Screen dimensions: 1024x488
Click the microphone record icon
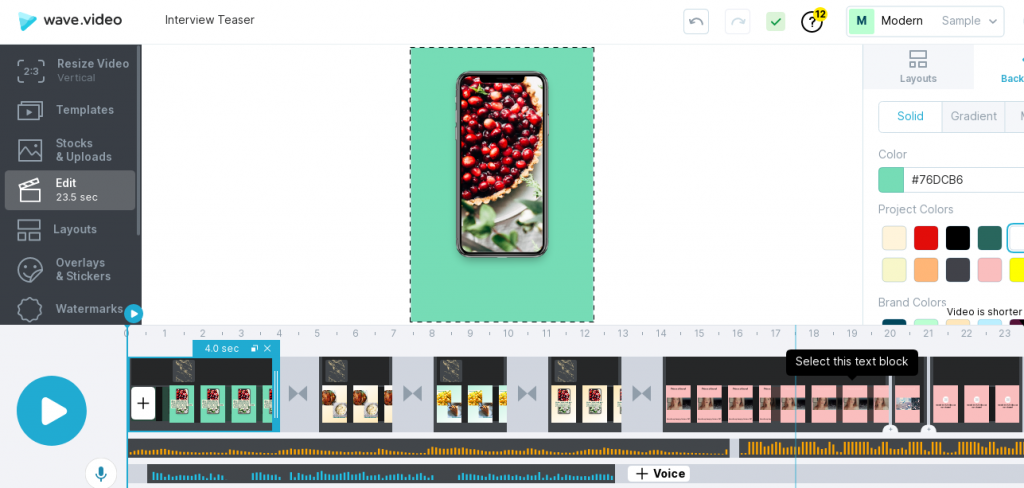pyautogui.click(x=101, y=474)
